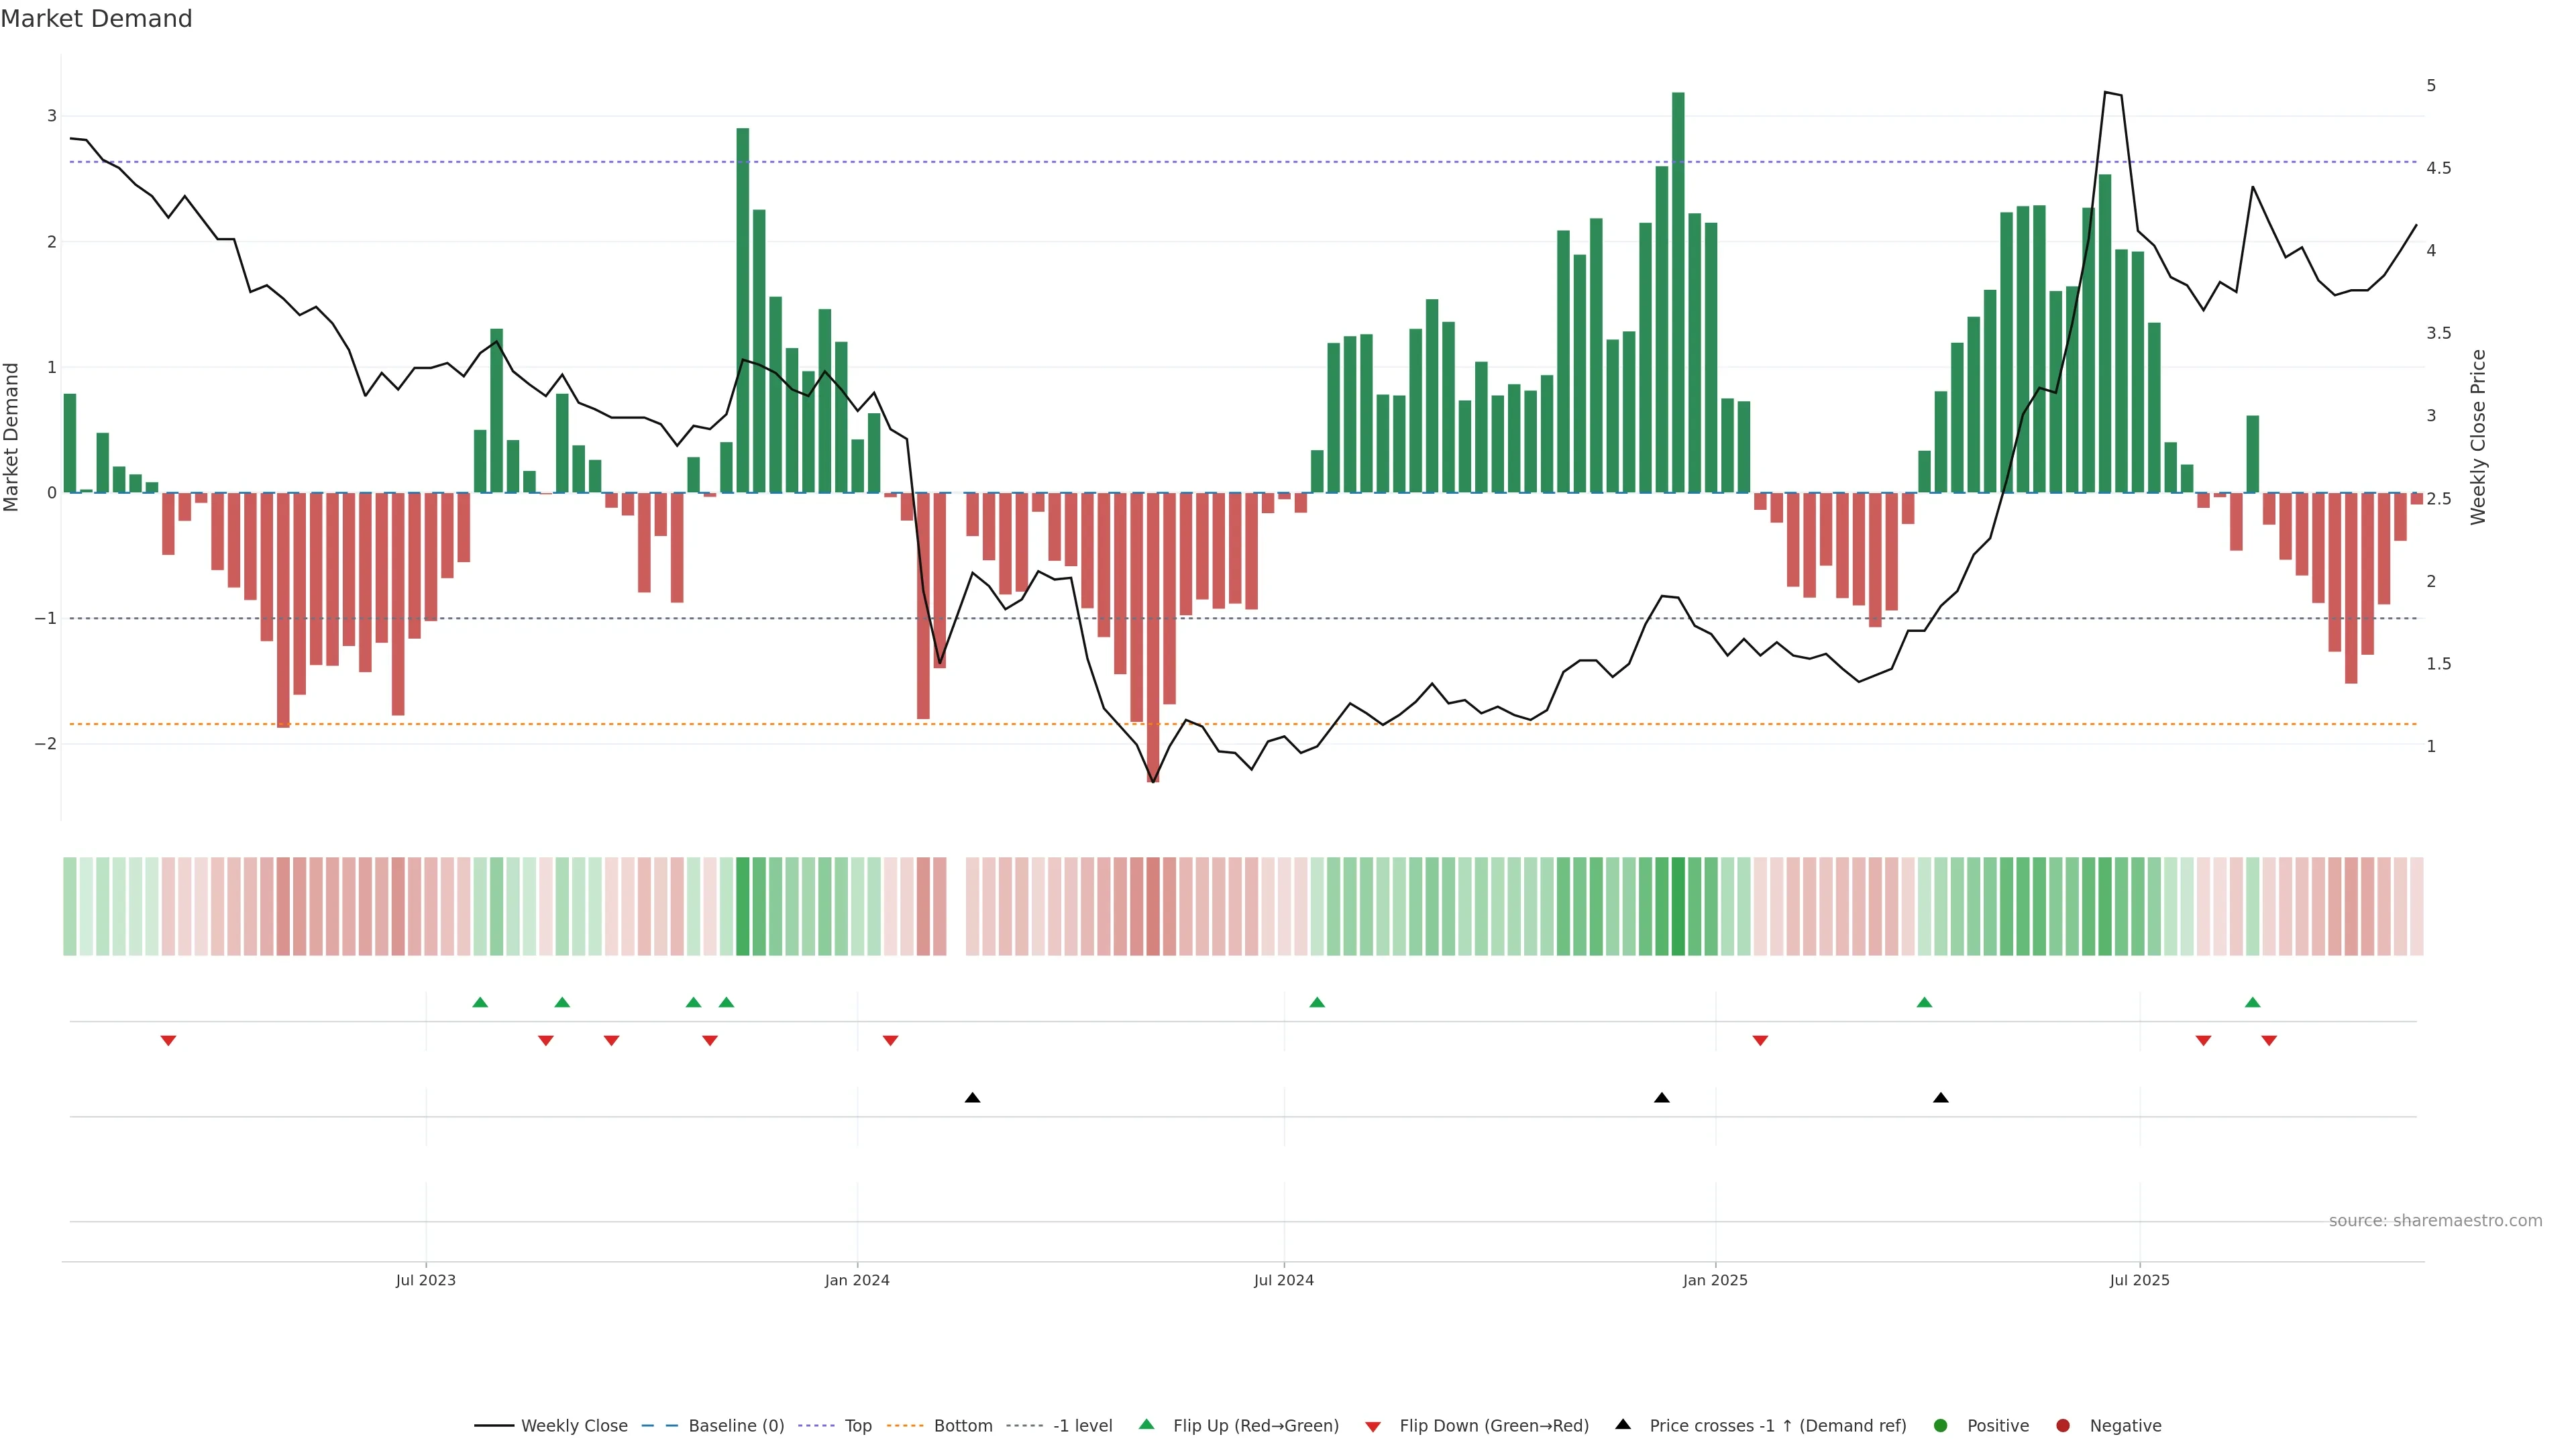Viewport: 2576px width, 1449px height.
Task: Click the source: sharemaestro.com text
Action: click(2435, 1220)
